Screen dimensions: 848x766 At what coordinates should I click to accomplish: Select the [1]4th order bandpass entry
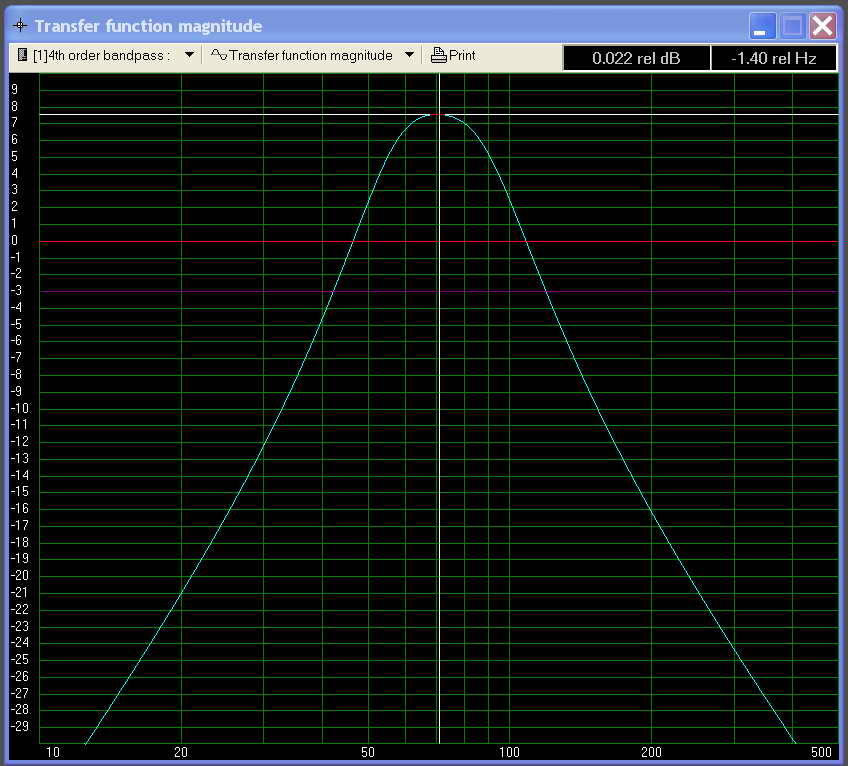click(x=101, y=55)
